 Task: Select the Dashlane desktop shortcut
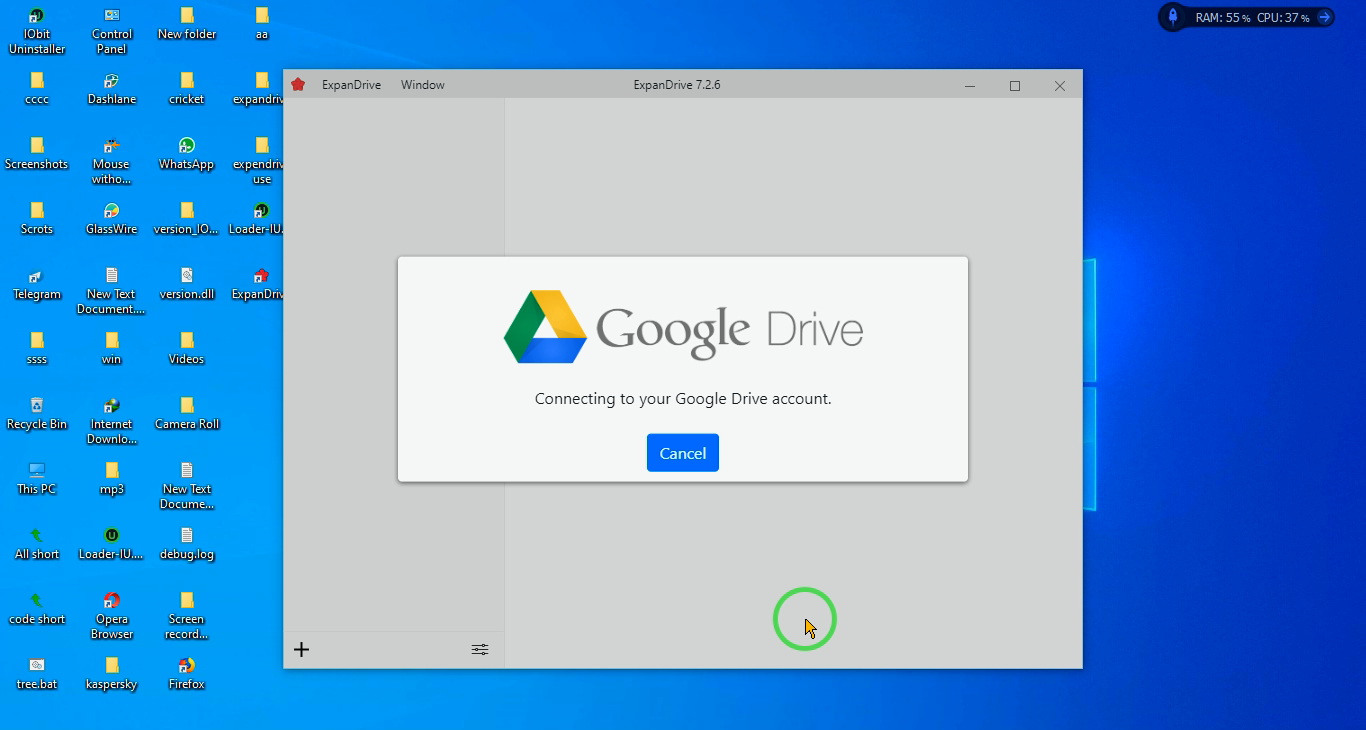pyautogui.click(x=112, y=89)
